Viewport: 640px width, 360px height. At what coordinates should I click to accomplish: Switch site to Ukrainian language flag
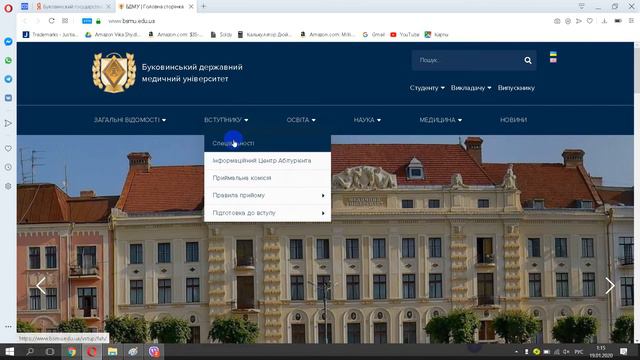(x=553, y=54)
